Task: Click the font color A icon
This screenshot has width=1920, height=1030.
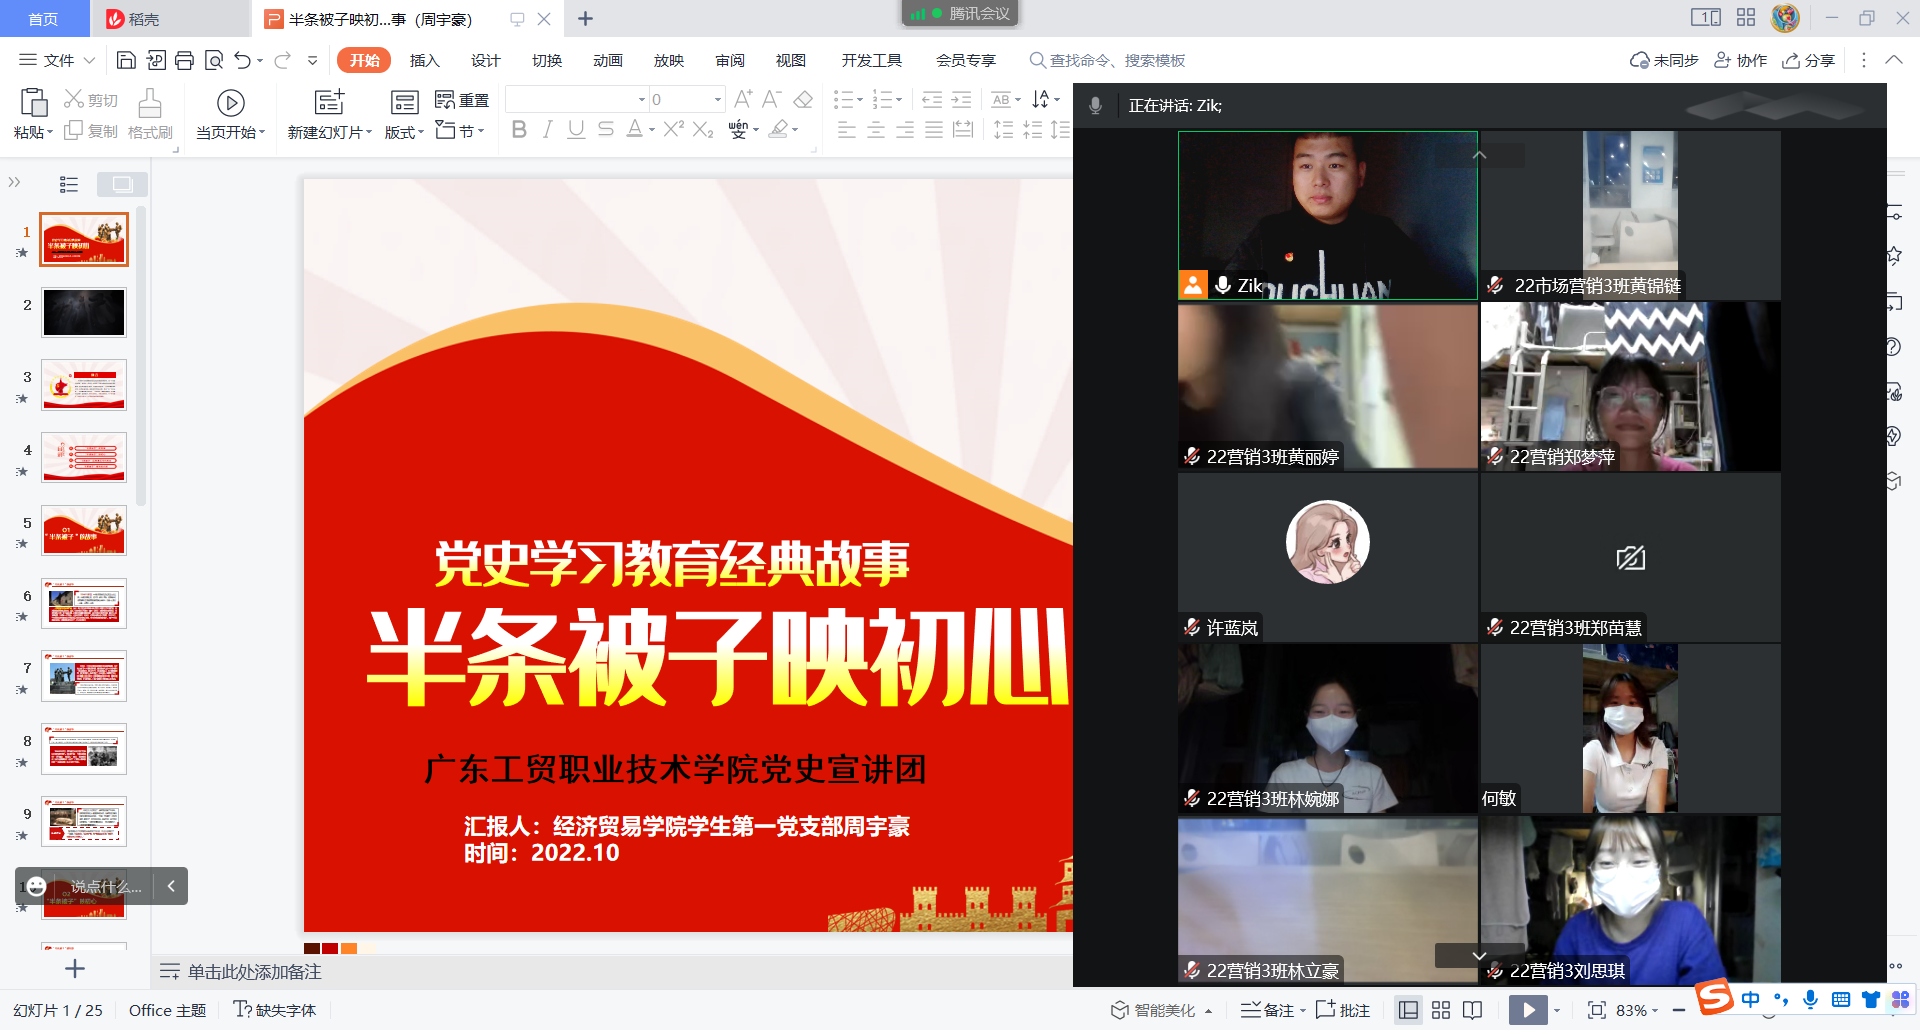Action: point(634,130)
